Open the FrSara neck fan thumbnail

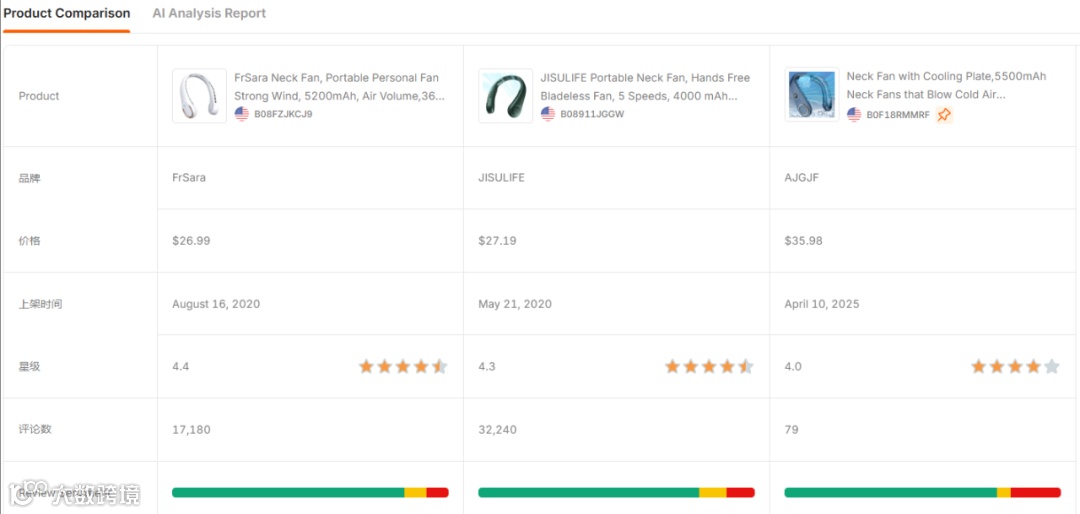pyautogui.click(x=199, y=96)
